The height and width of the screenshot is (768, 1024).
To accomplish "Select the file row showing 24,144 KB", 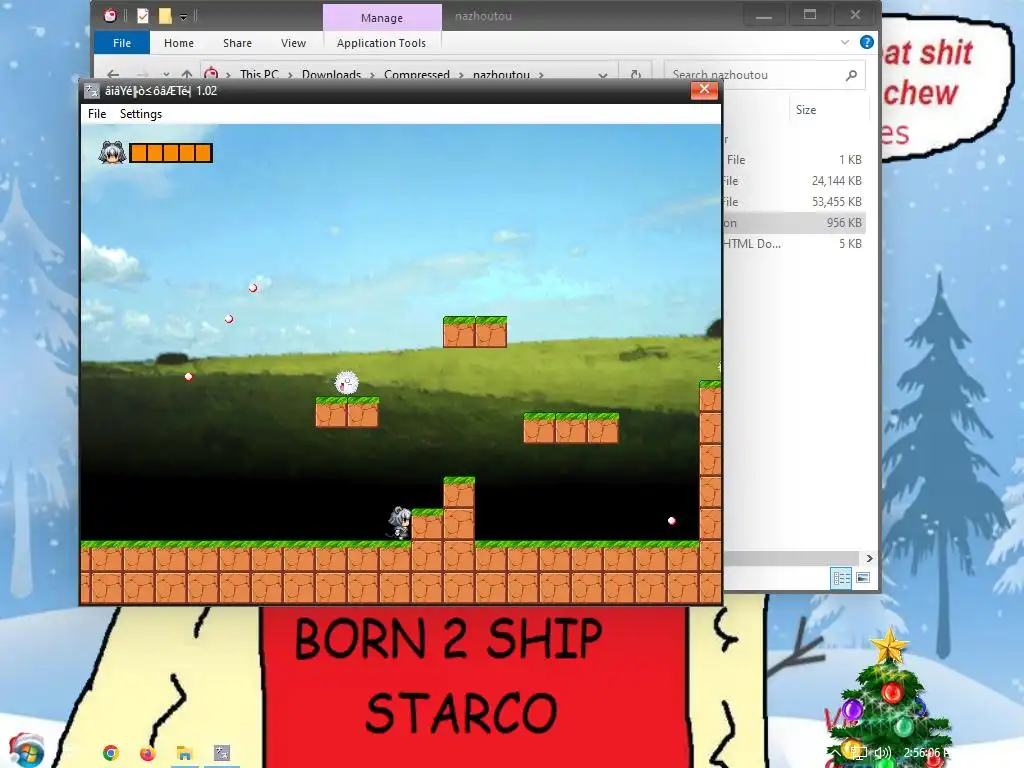I will (794, 181).
